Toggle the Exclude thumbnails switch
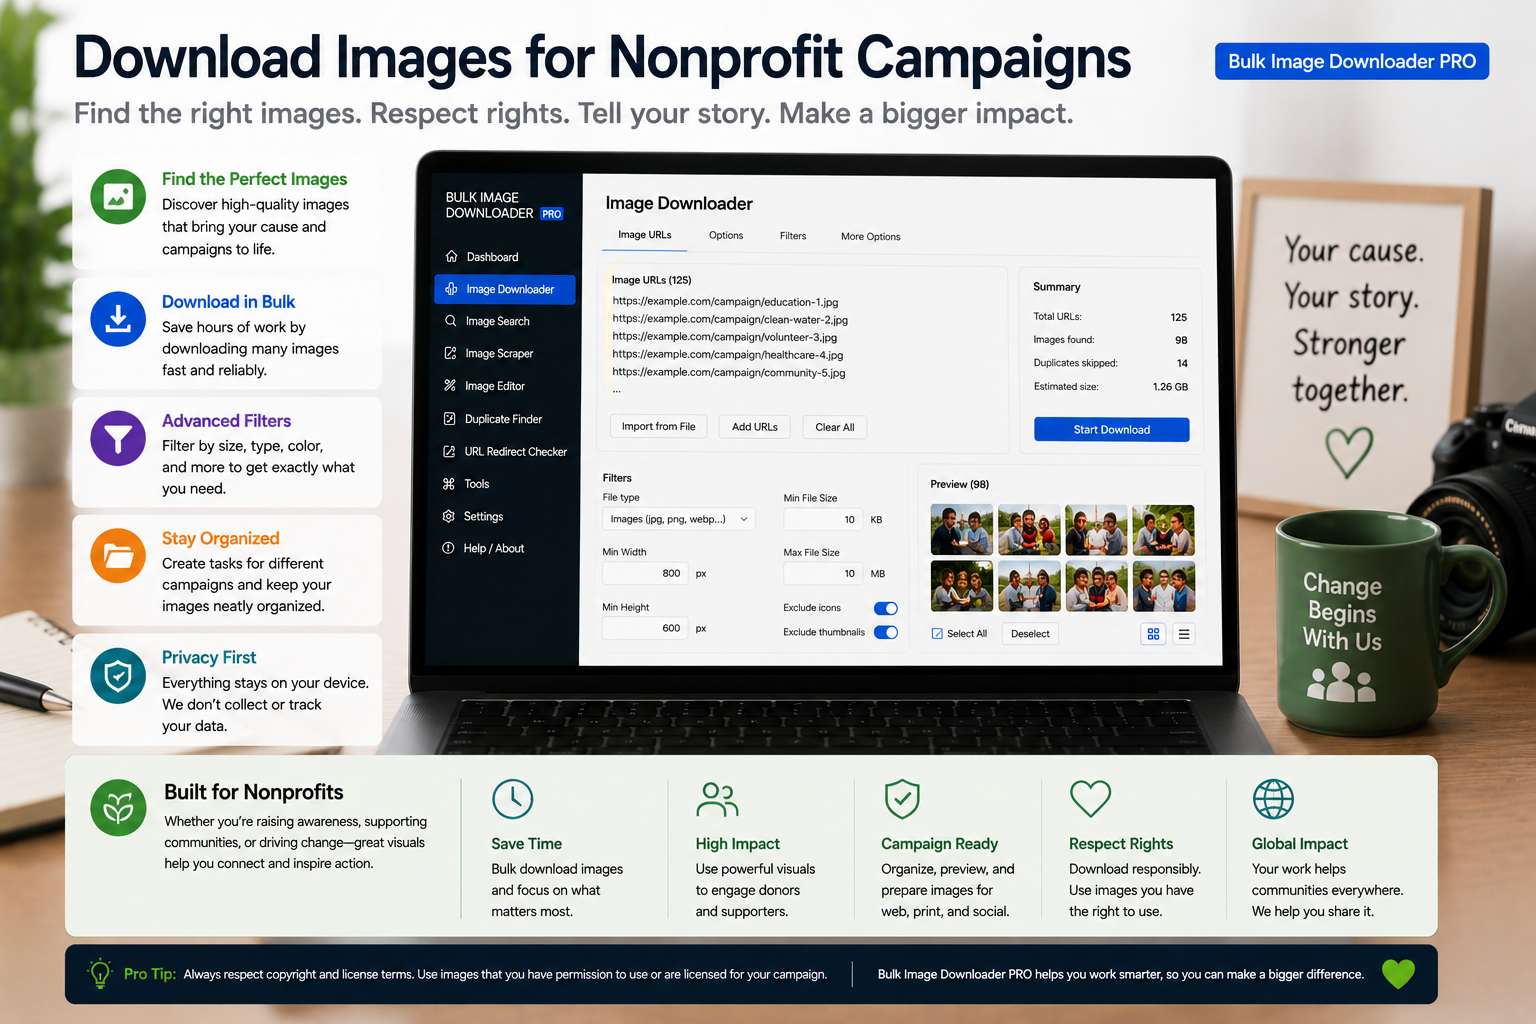The width and height of the screenshot is (1536, 1024). pos(886,632)
